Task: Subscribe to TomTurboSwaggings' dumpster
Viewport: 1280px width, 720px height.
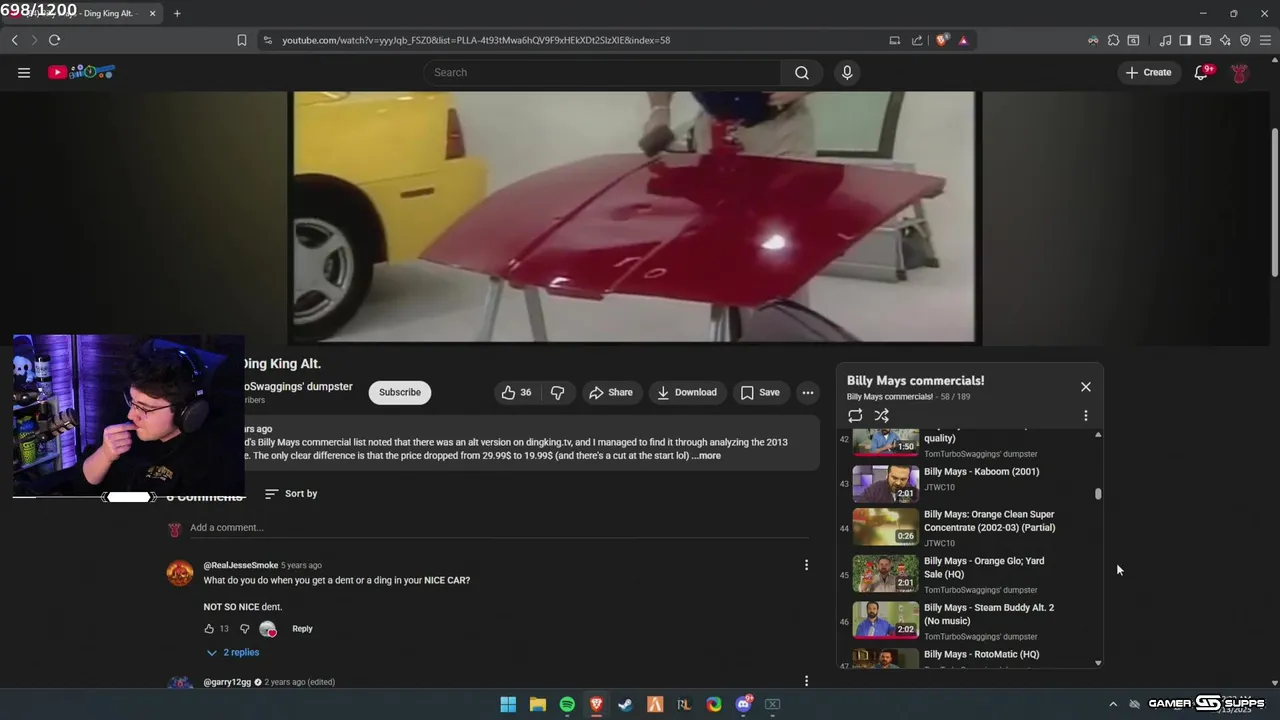Action: [400, 392]
